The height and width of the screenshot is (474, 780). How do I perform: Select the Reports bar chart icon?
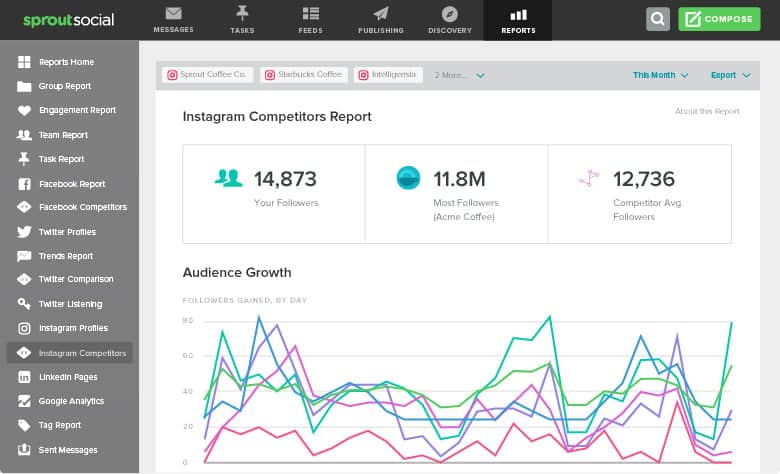(x=518, y=15)
